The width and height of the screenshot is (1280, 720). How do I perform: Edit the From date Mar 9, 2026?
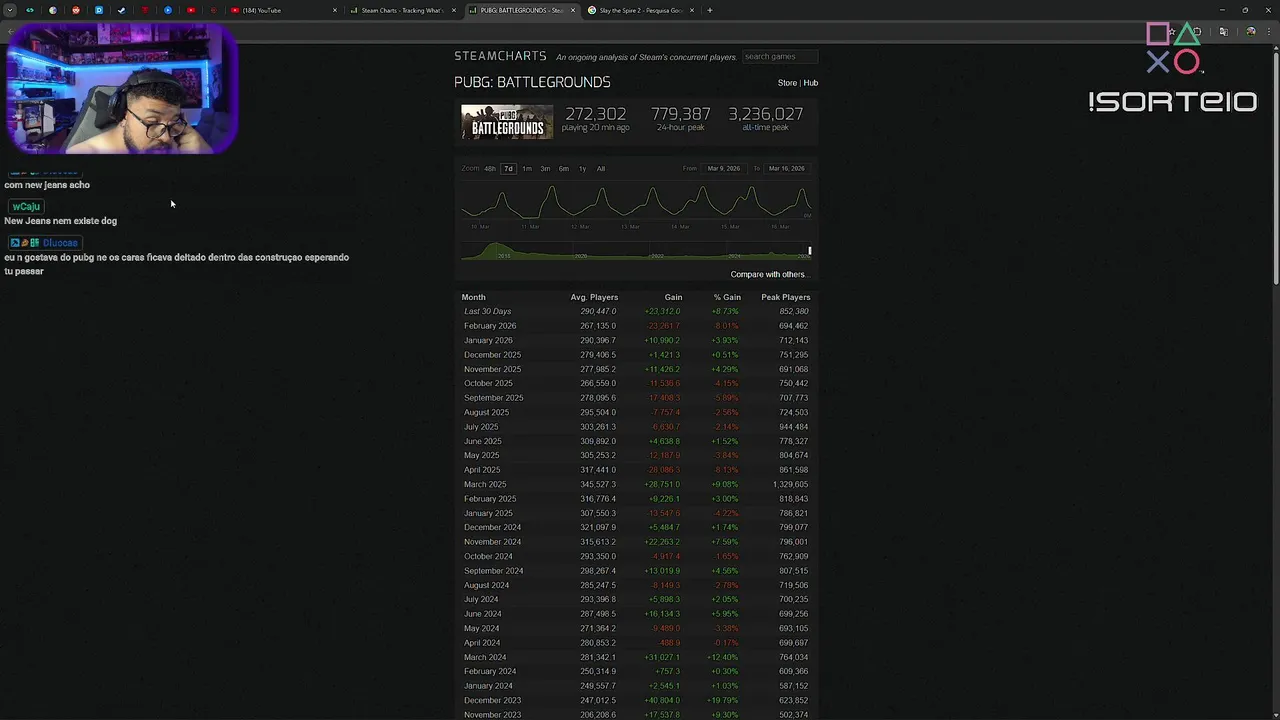[724, 169]
